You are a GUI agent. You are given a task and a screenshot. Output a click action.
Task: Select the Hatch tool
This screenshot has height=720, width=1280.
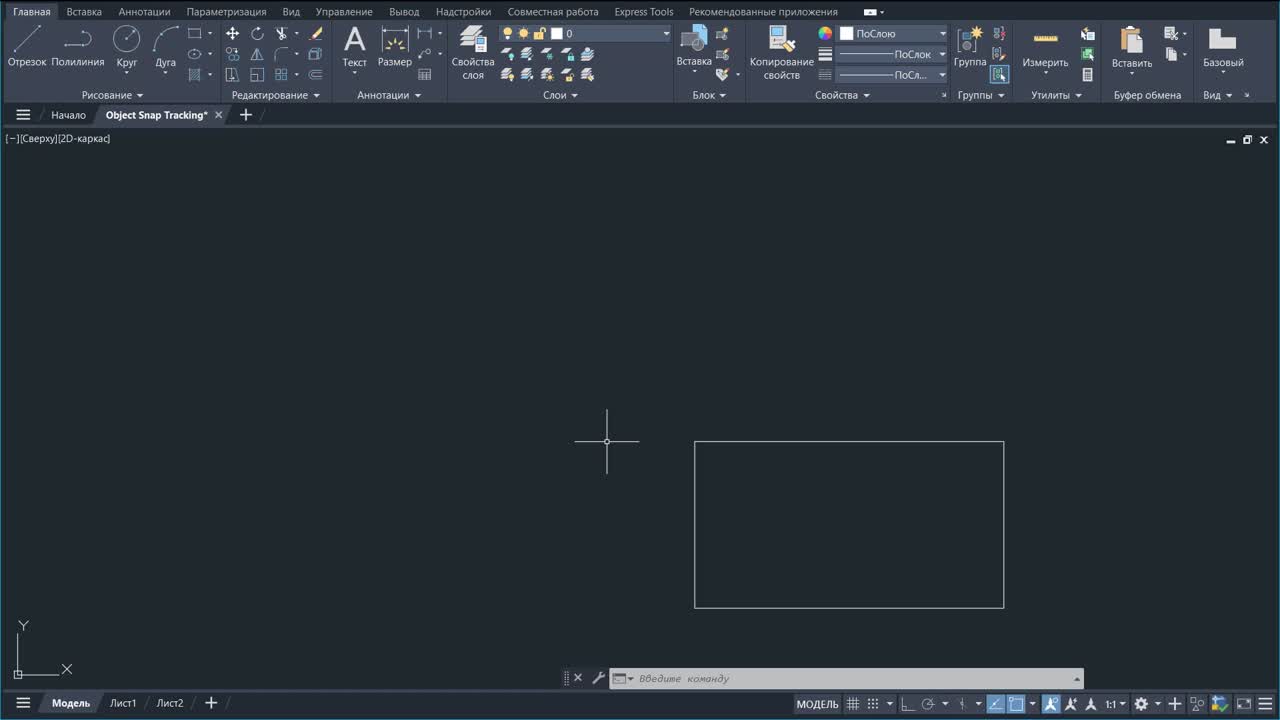pos(195,75)
